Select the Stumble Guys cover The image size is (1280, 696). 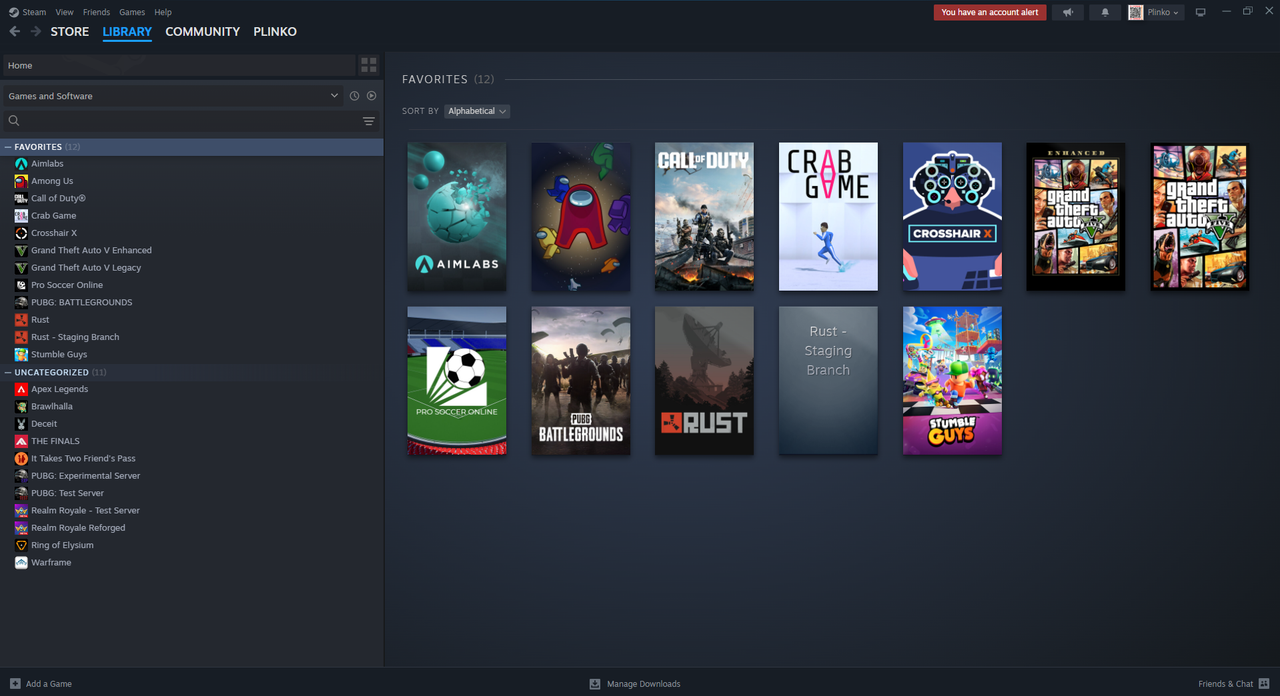[952, 381]
